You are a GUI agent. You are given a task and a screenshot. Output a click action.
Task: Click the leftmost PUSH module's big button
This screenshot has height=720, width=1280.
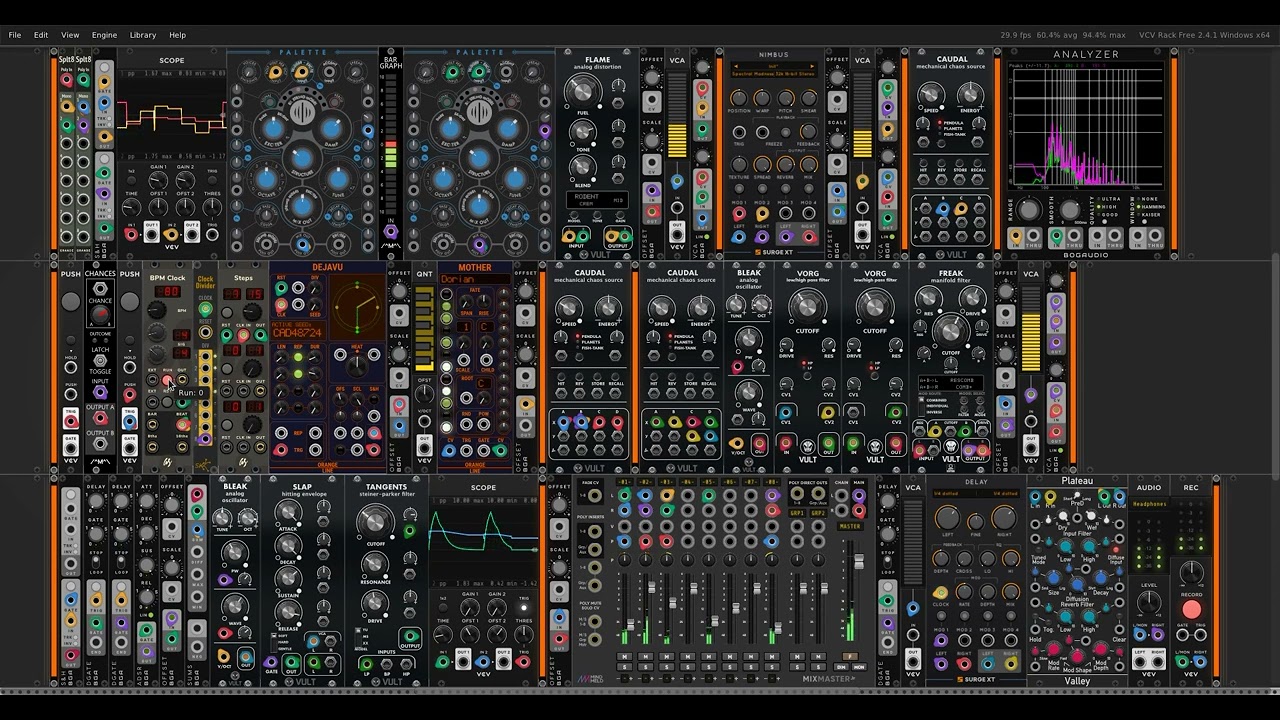[x=70, y=302]
